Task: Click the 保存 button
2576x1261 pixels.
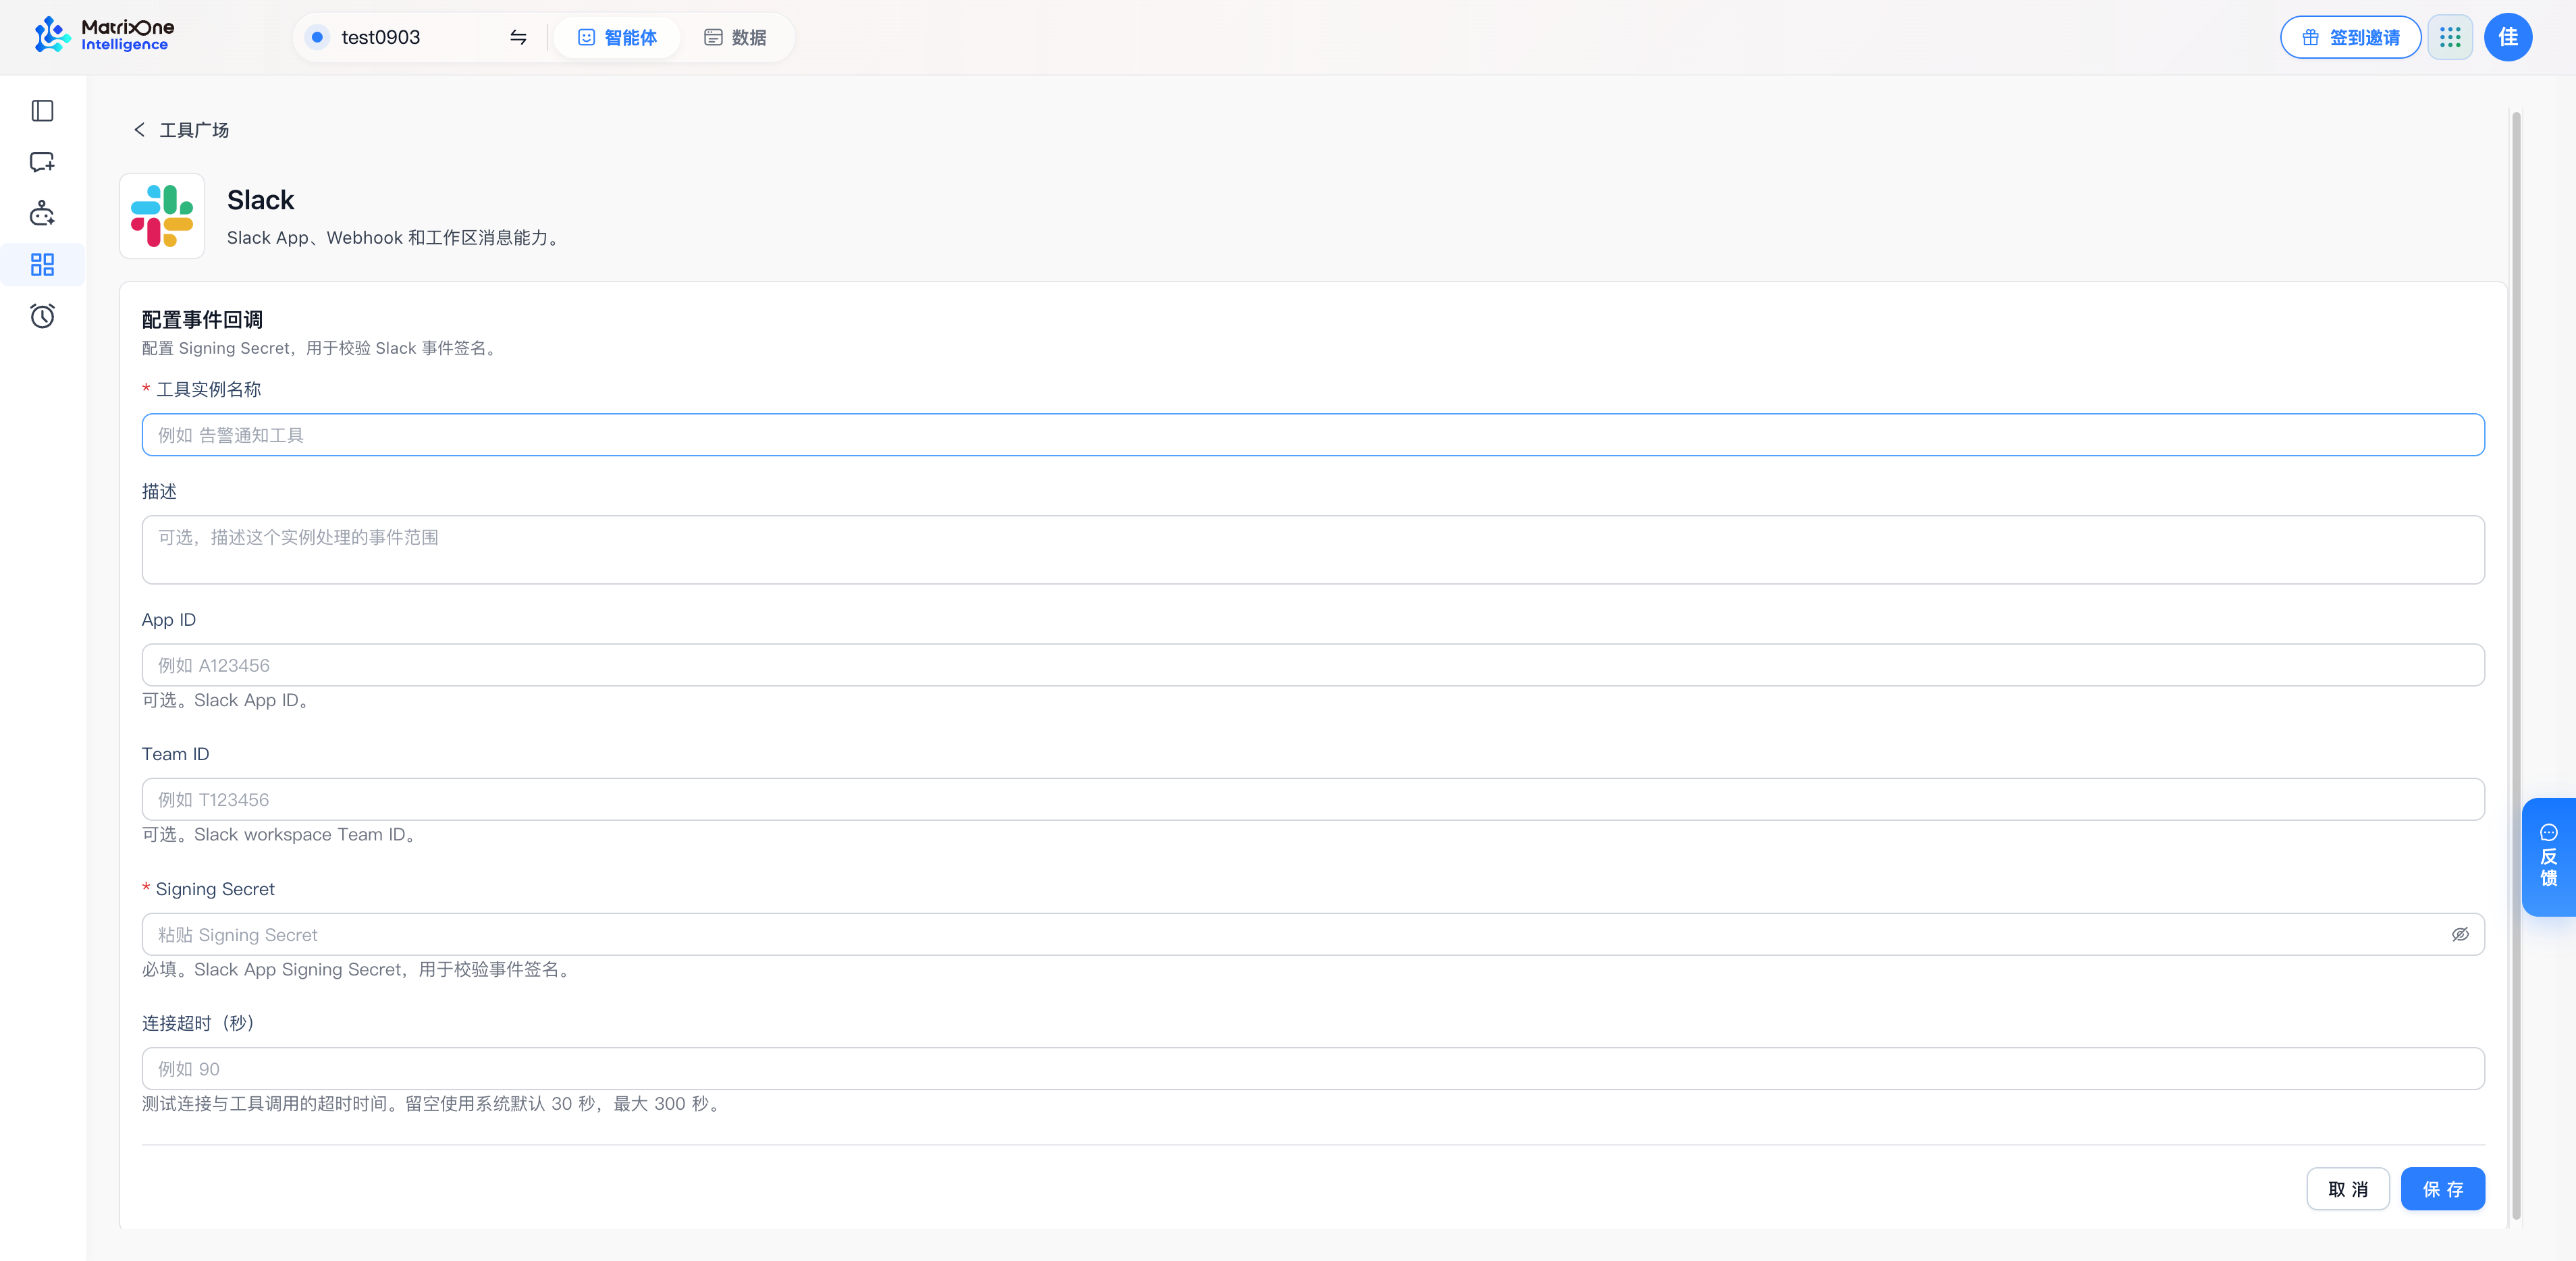Action: click(x=2443, y=1189)
